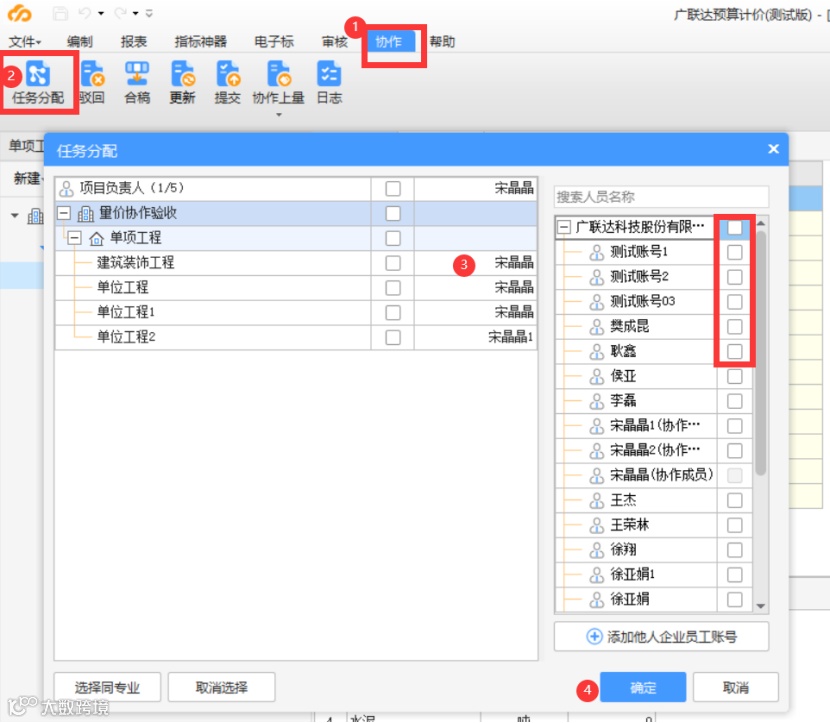
Task: Switch to the 协作 tab
Action: pos(389,42)
